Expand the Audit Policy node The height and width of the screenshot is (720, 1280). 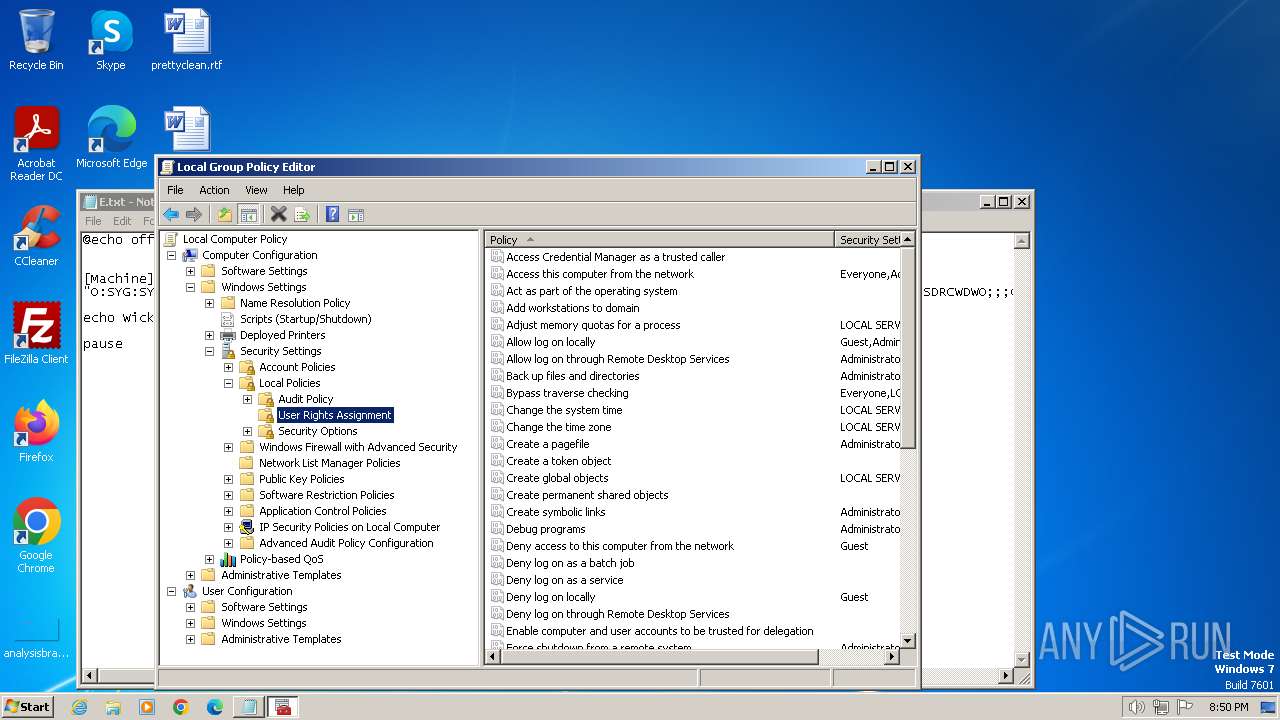(x=247, y=399)
